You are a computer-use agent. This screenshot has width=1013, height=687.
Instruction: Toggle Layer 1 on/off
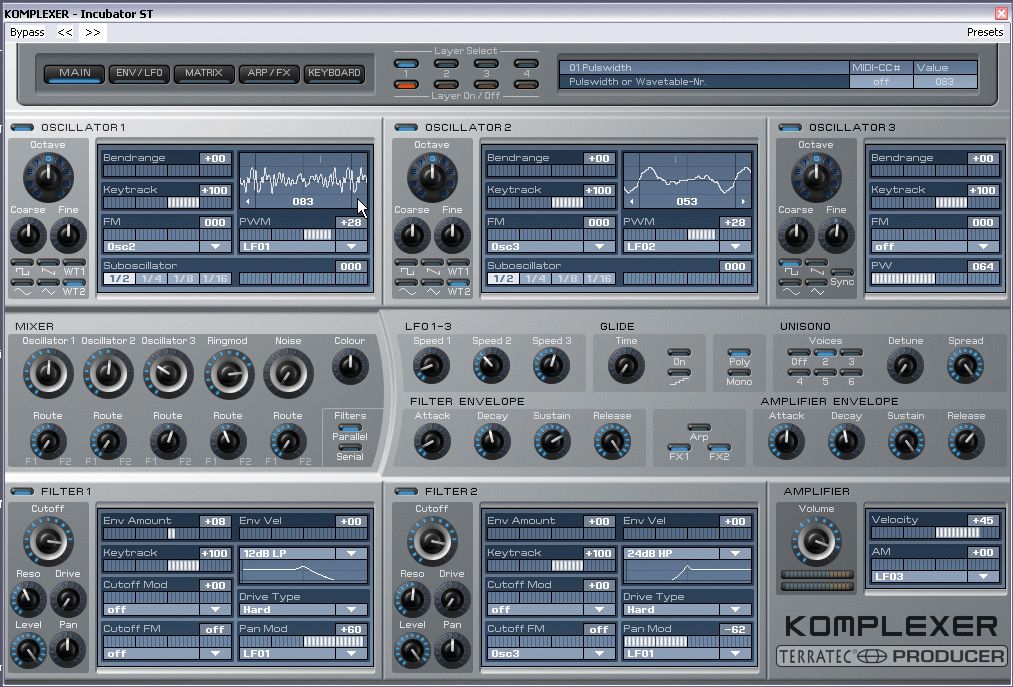tap(406, 85)
